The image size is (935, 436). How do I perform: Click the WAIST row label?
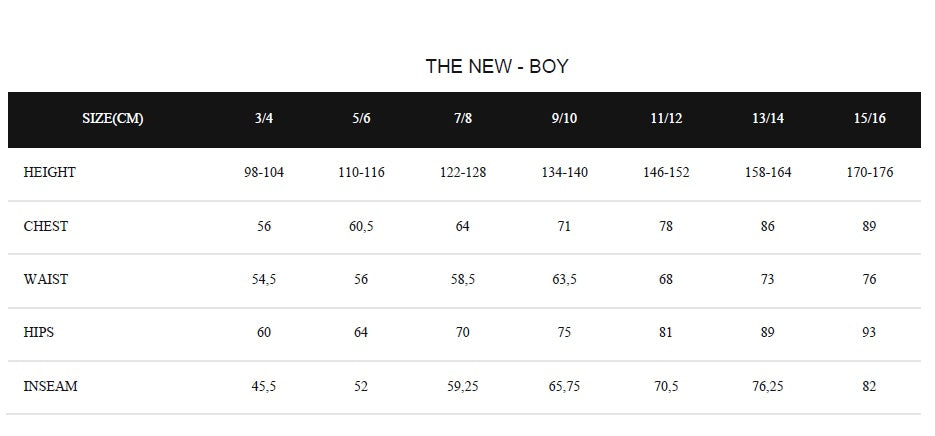pyautogui.click(x=46, y=280)
